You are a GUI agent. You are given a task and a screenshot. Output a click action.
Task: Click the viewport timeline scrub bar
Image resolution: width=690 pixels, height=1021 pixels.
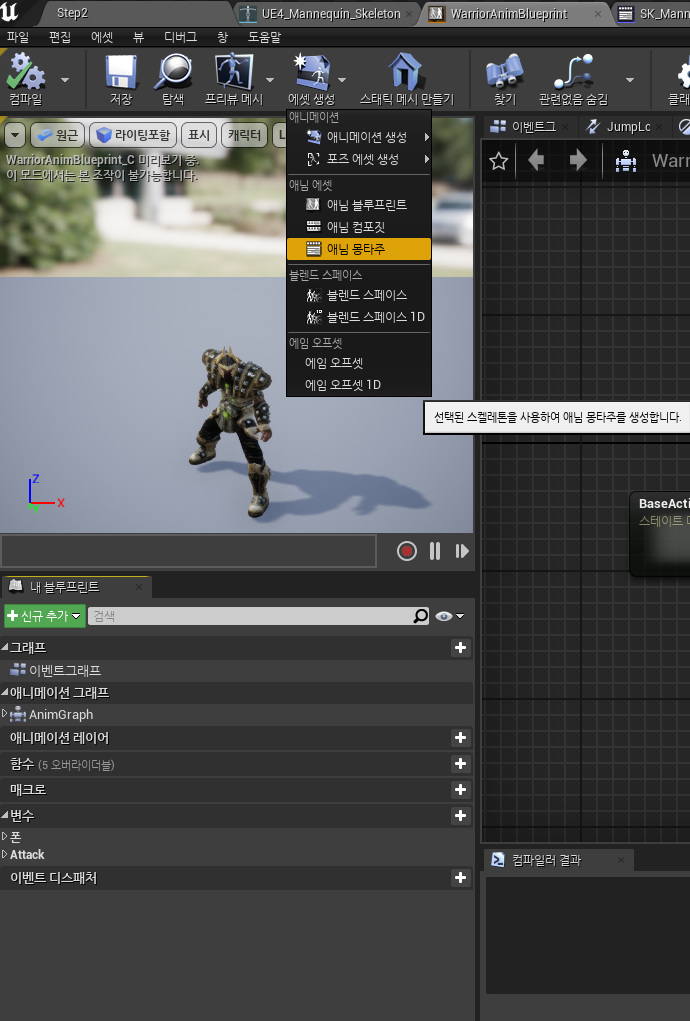[x=189, y=552]
